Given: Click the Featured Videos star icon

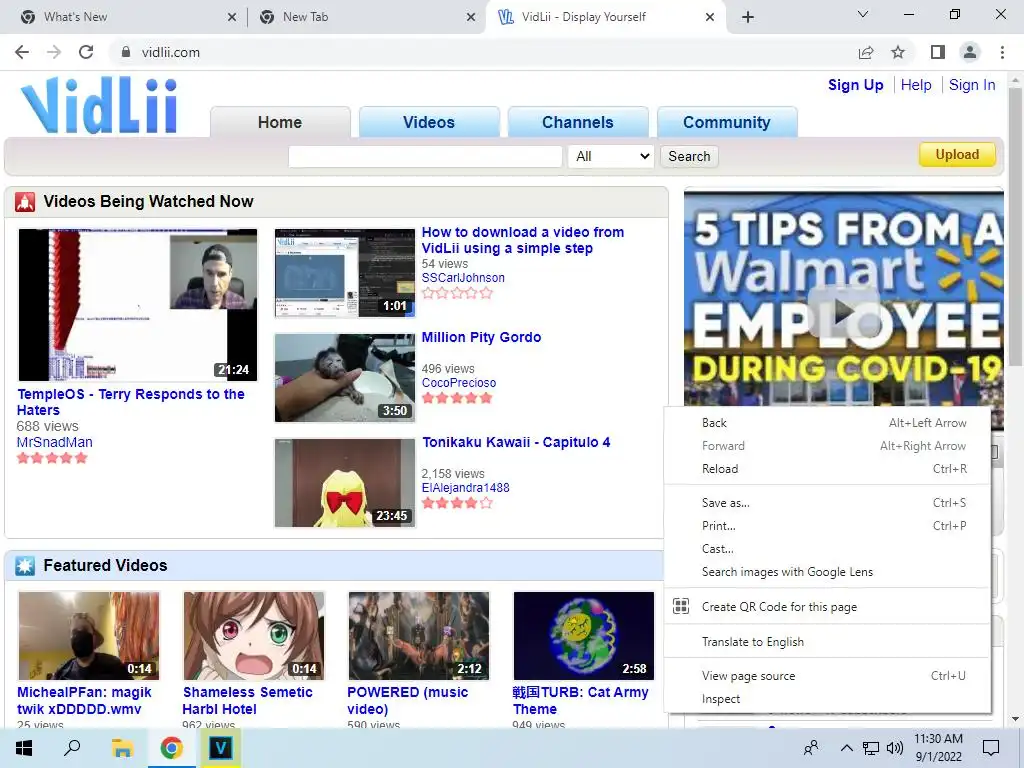Looking at the screenshot, I should [25, 566].
